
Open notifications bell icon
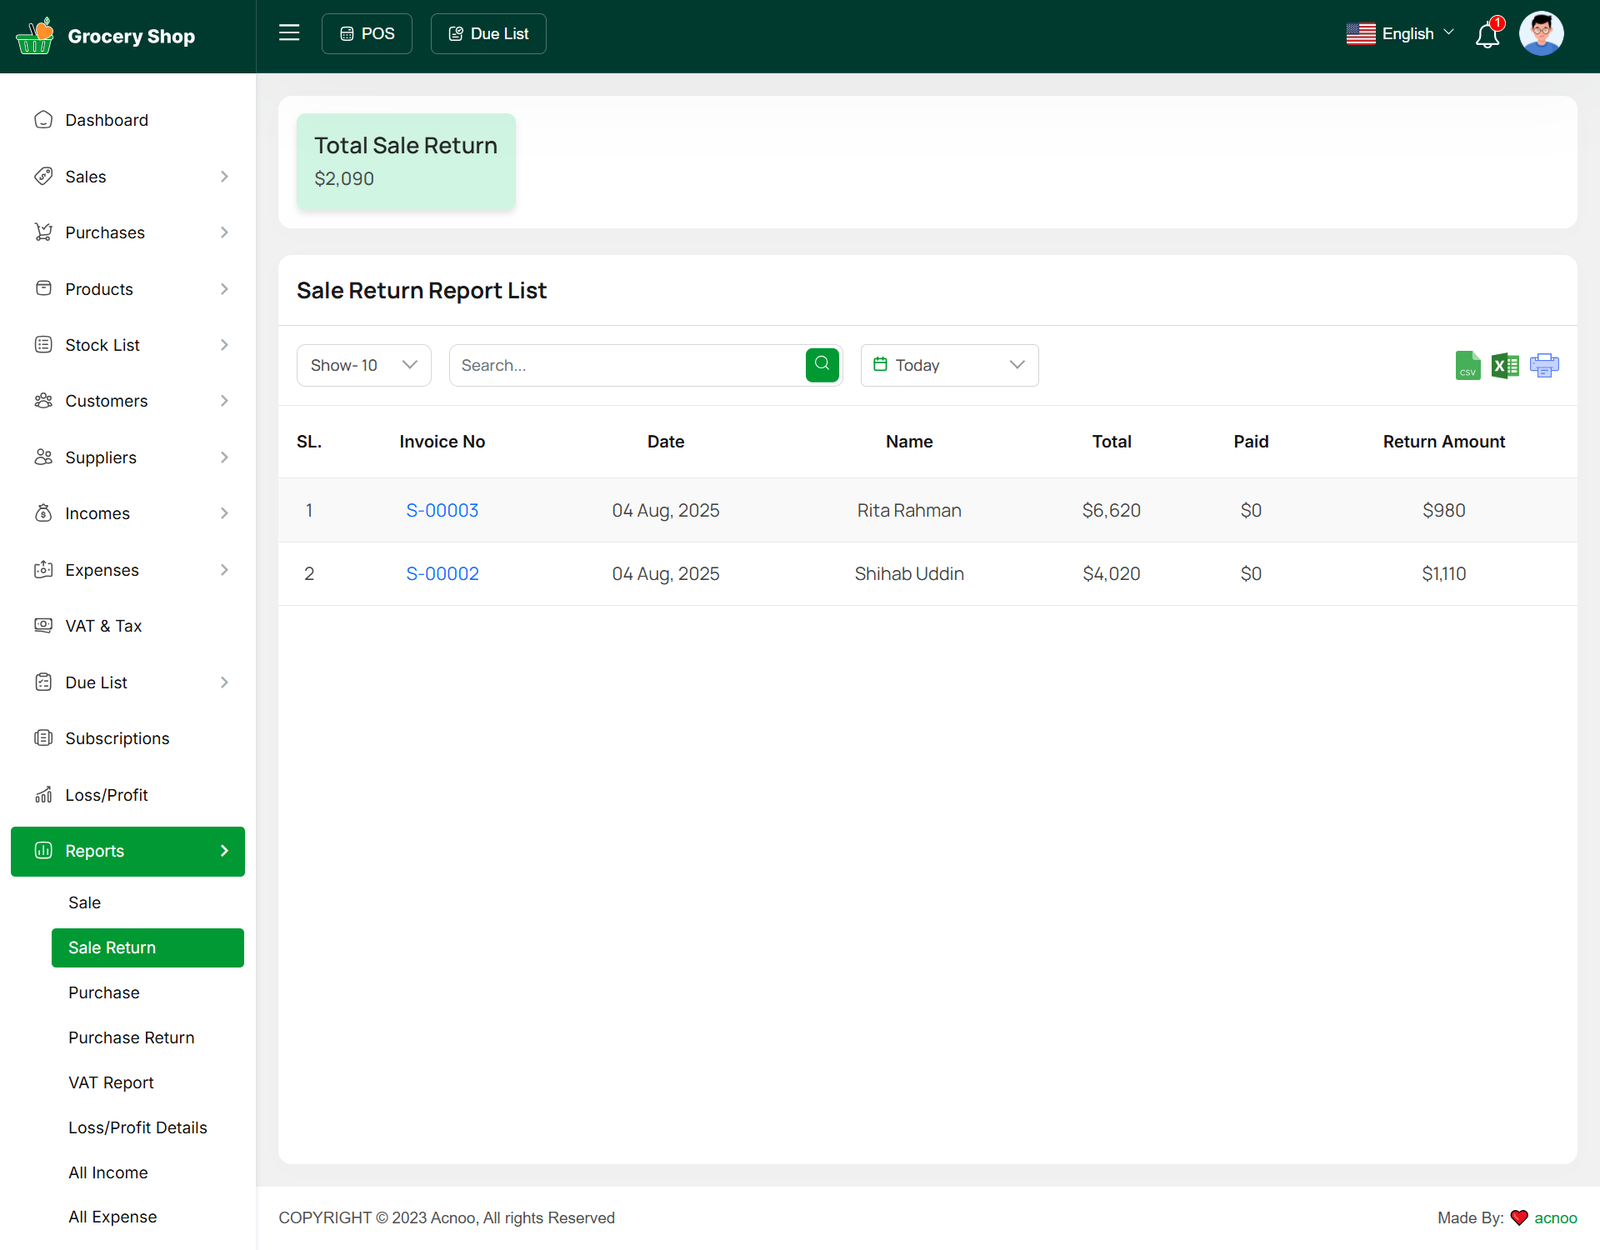pos(1487,36)
